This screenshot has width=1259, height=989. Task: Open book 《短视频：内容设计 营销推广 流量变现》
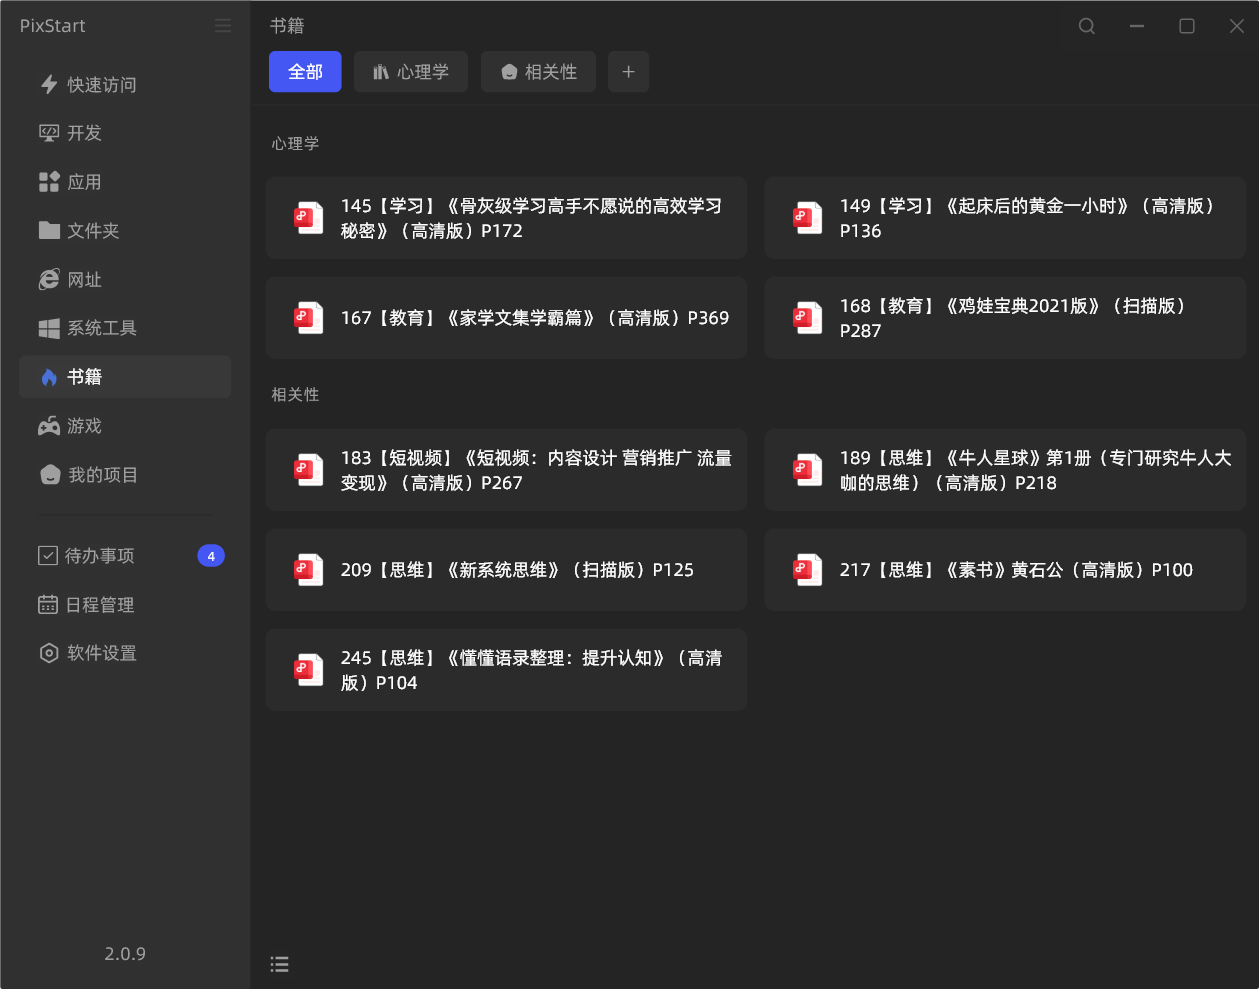506,470
